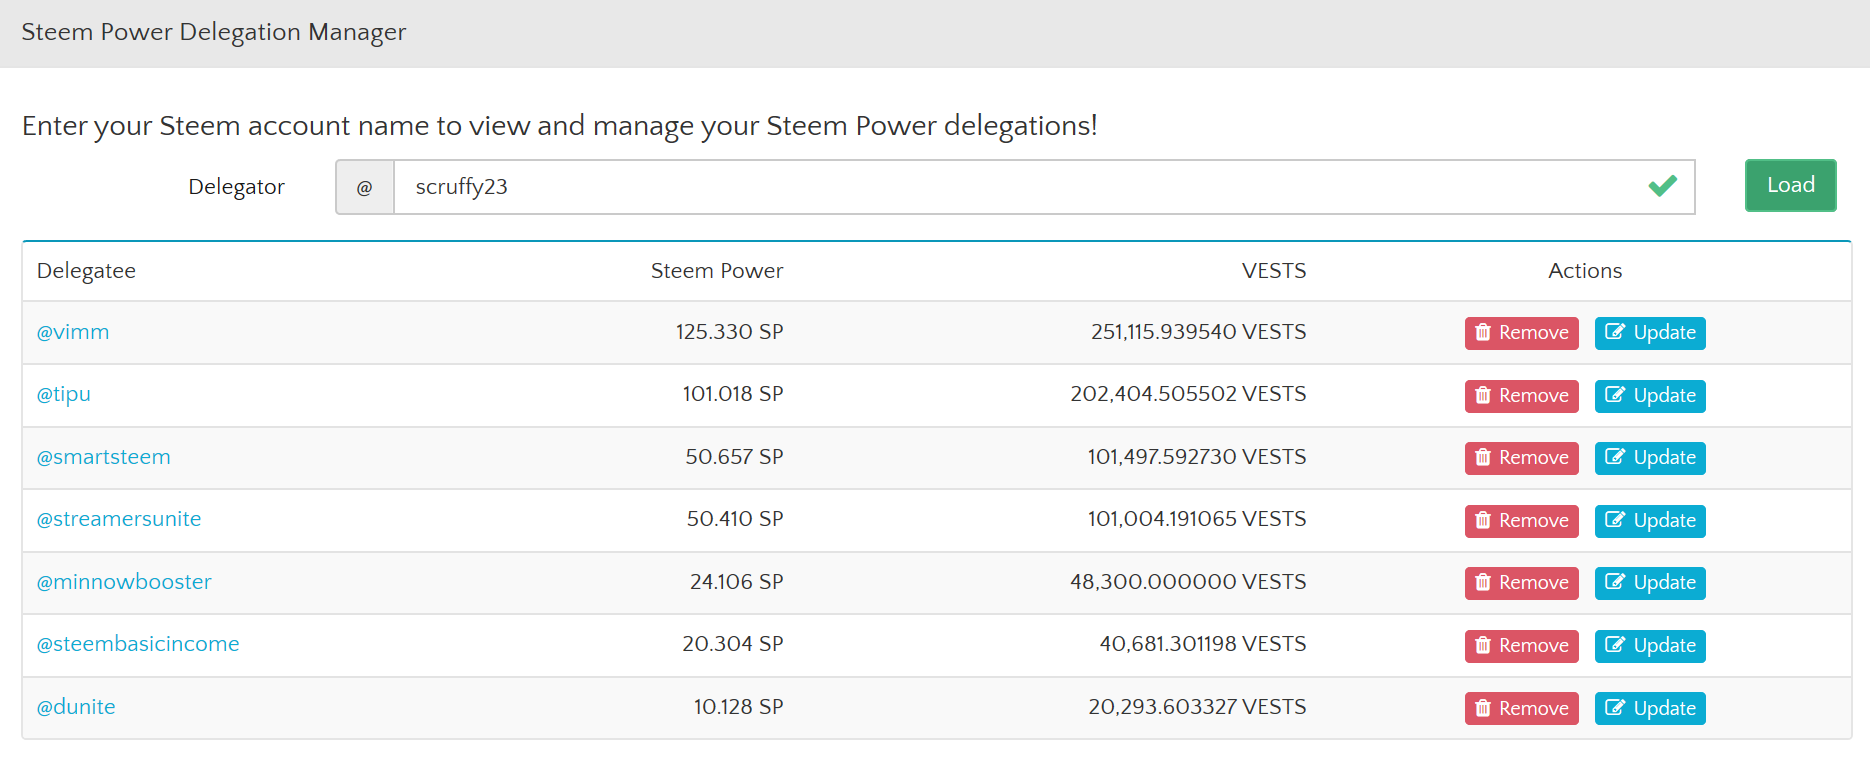1870x767 pixels.
Task: Open the @minnowbooster account link
Action: pos(124,582)
